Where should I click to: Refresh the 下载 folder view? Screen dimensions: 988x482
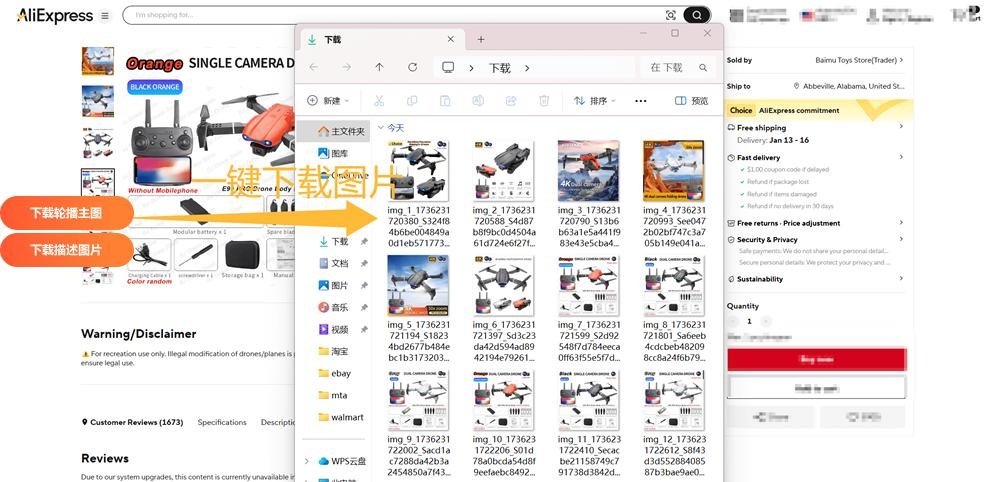(412, 67)
